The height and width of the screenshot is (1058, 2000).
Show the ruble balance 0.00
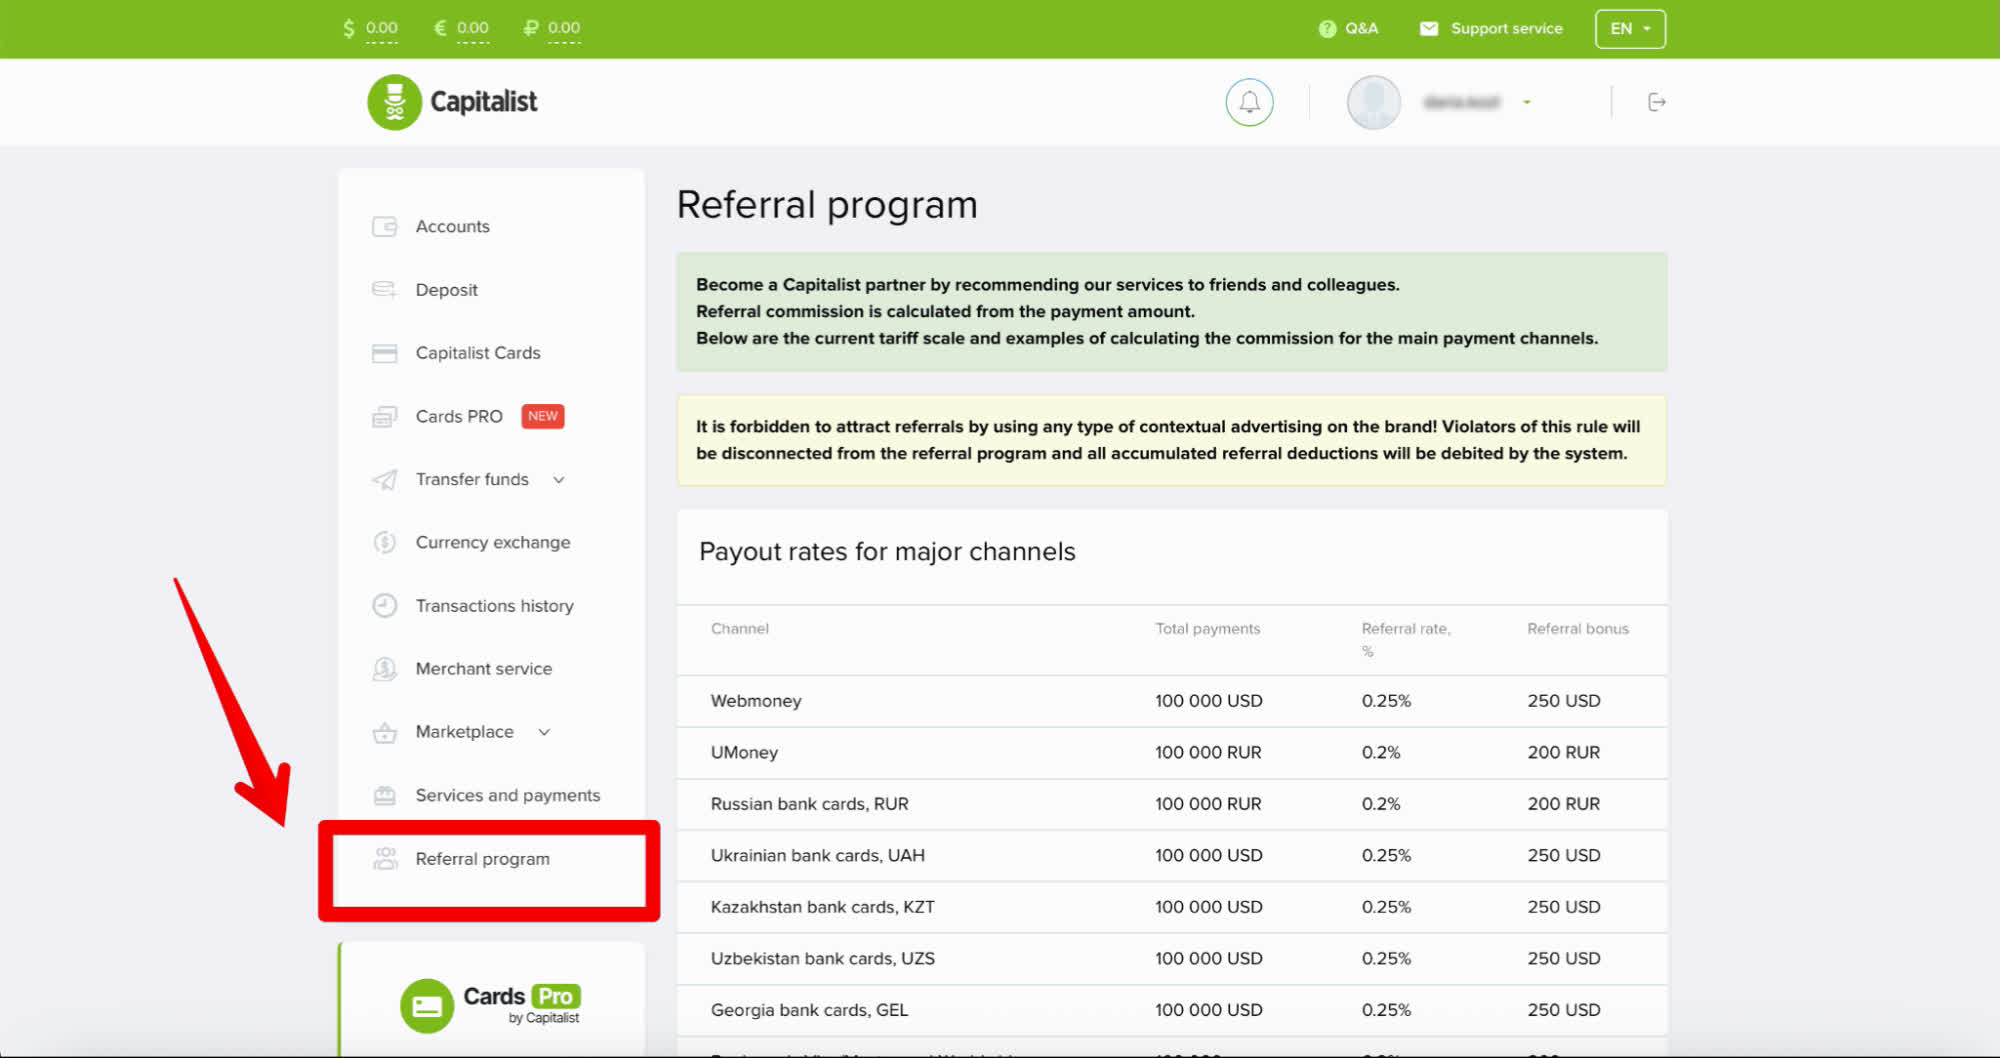point(564,28)
